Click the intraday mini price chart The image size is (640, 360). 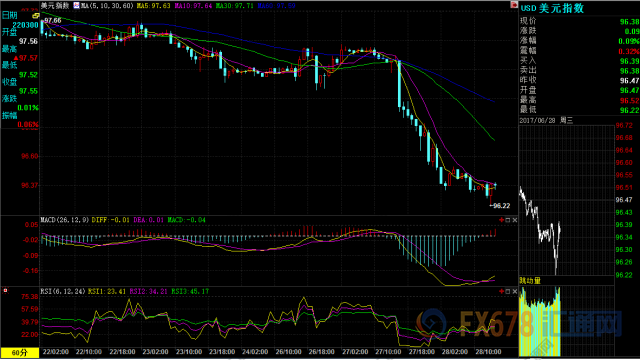tap(567, 200)
